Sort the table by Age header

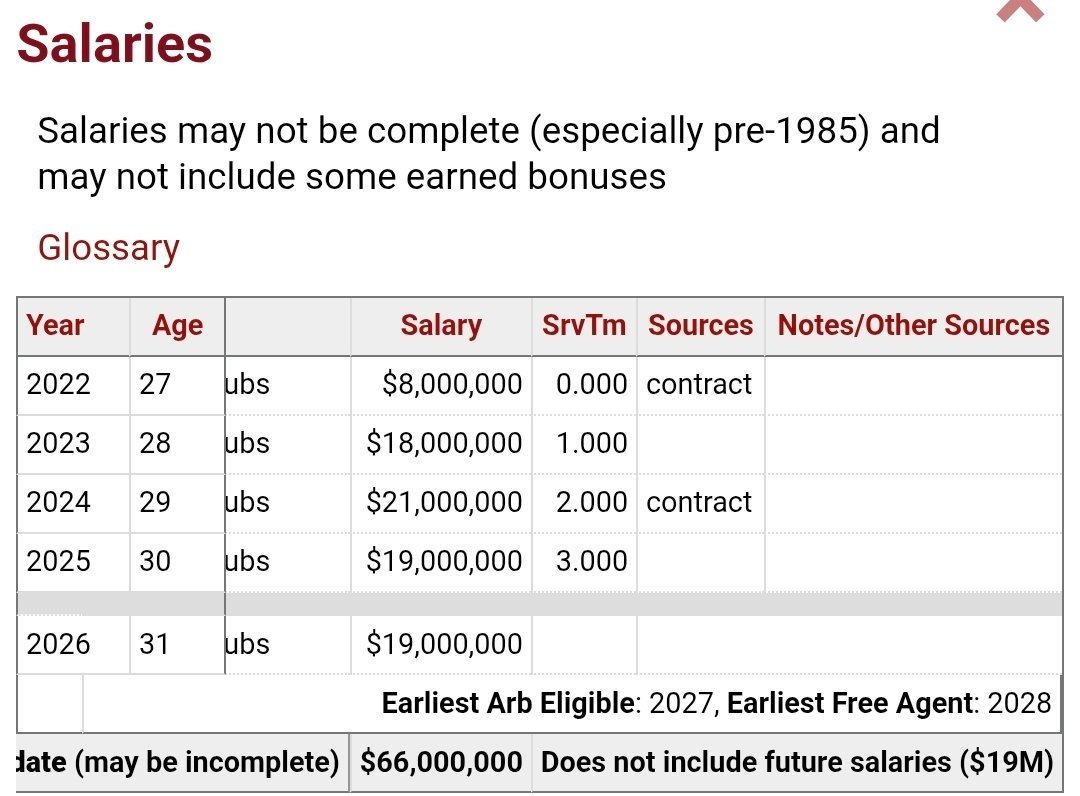point(177,325)
